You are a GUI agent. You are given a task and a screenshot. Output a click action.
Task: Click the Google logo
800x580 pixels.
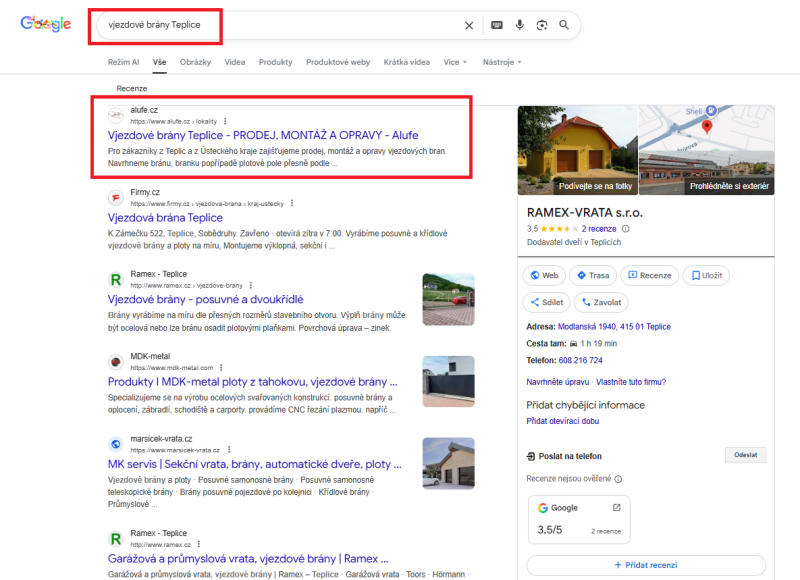46,24
